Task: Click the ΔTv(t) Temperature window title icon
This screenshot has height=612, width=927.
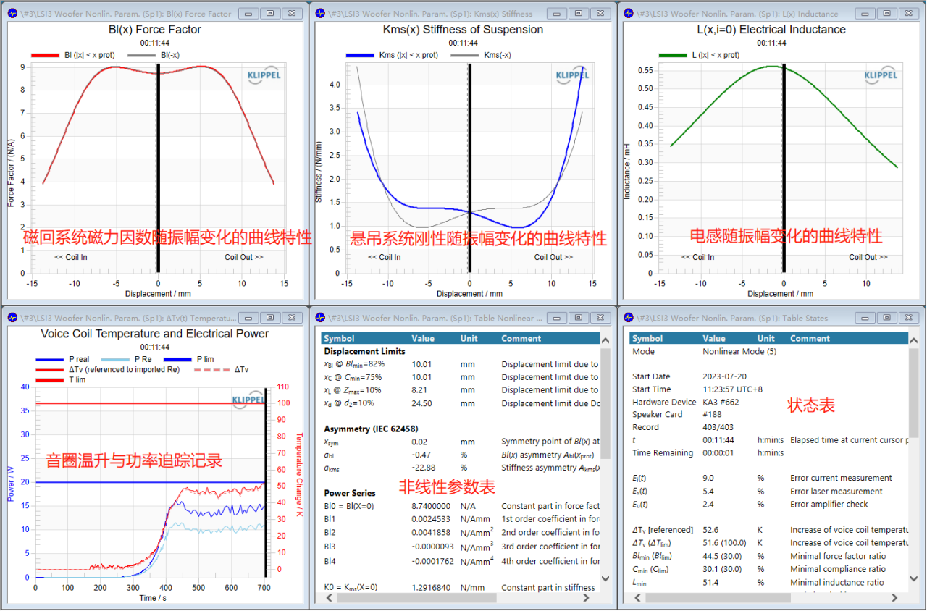Action: [x=12, y=318]
